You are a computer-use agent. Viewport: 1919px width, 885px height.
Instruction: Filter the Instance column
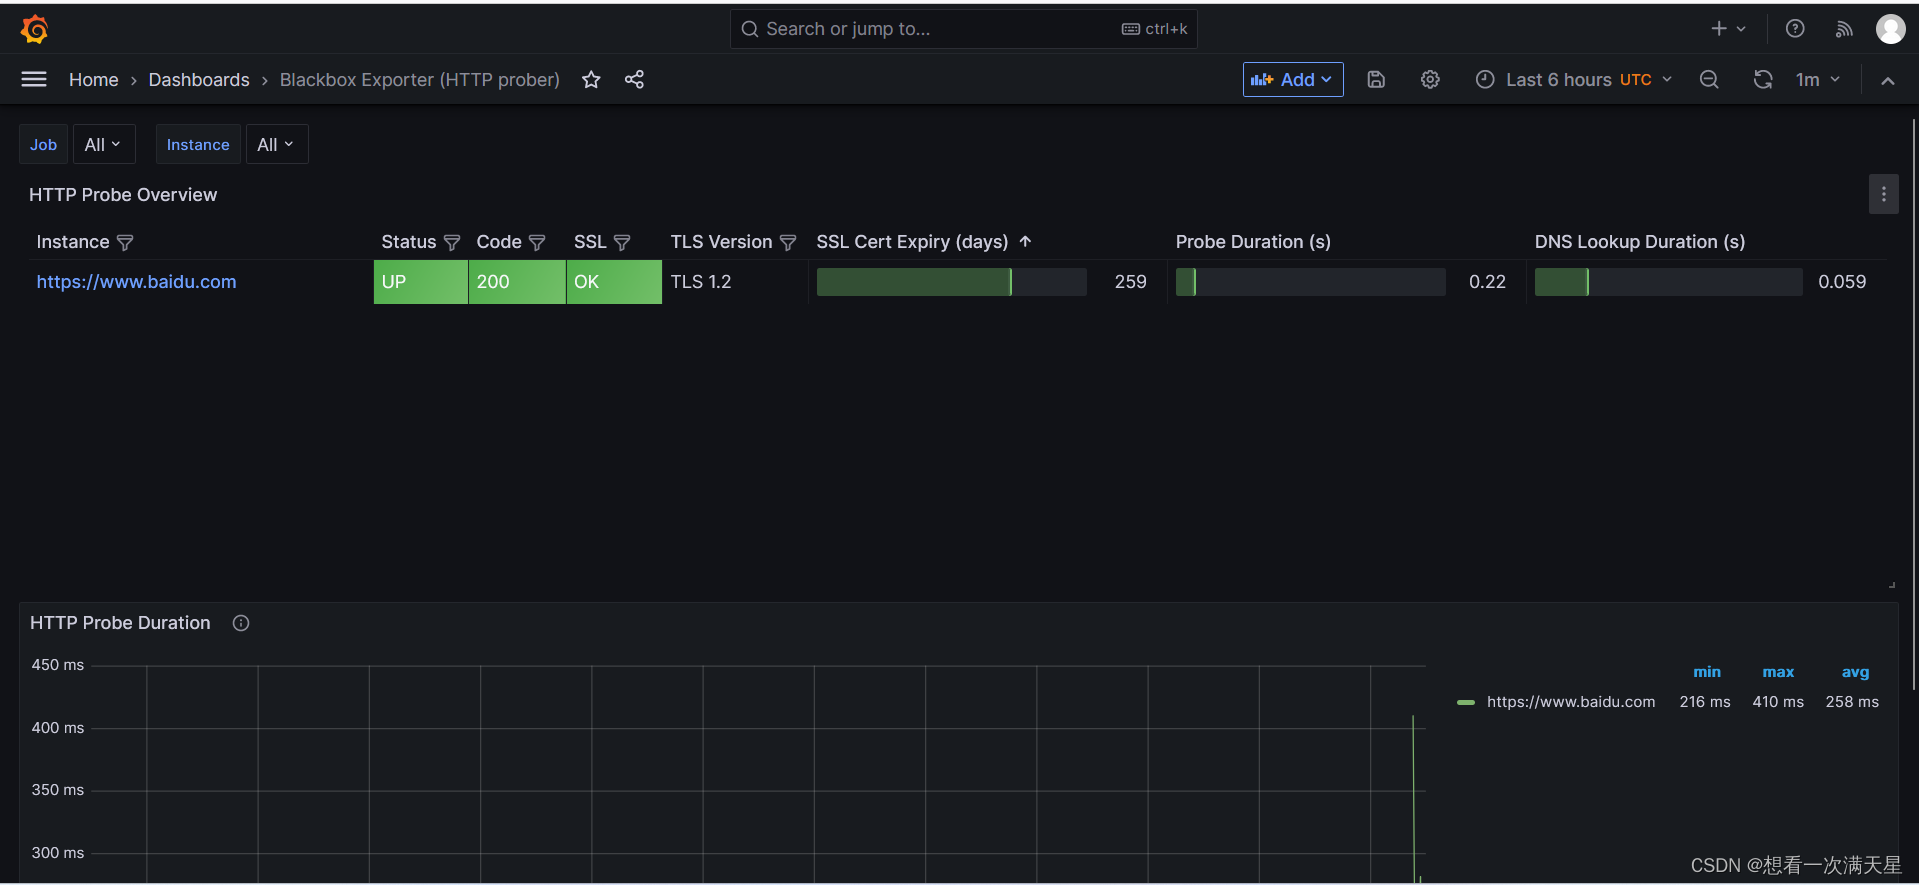(x=125, y=242)
